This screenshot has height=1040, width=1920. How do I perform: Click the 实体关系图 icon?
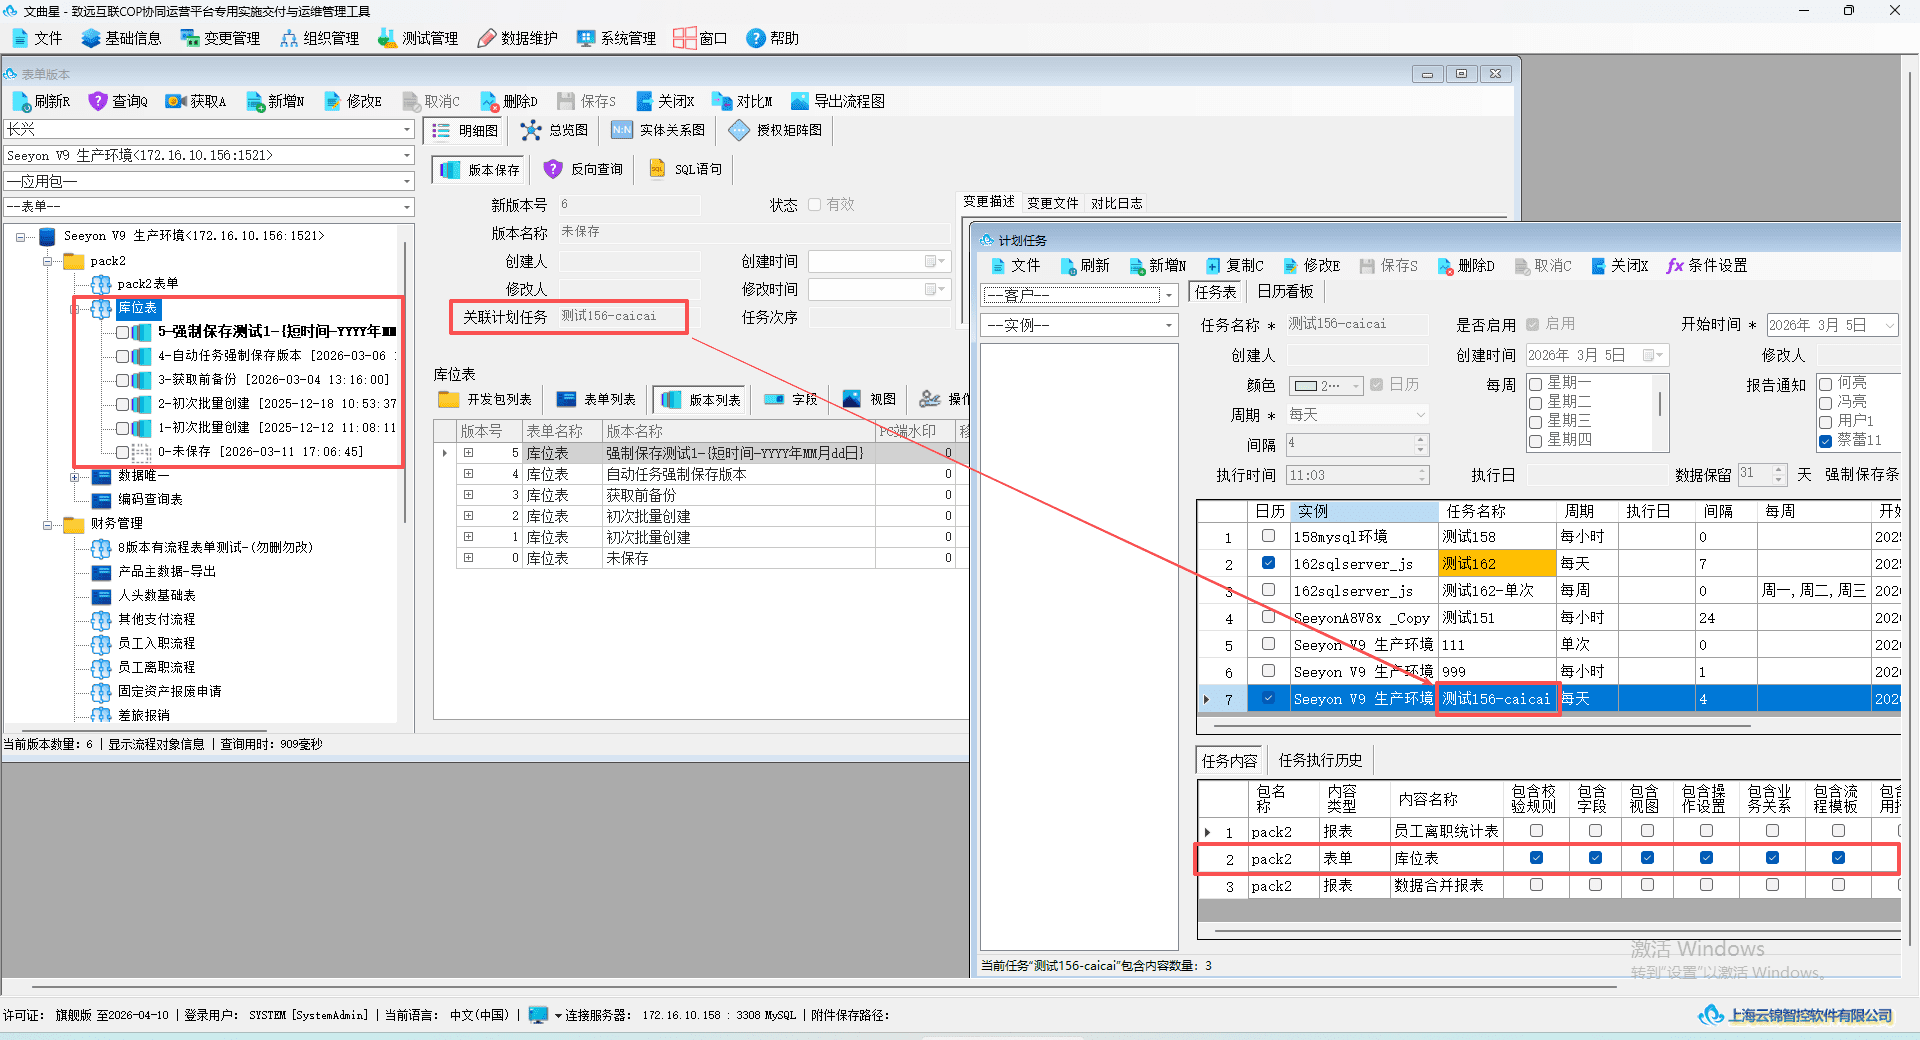658,130
